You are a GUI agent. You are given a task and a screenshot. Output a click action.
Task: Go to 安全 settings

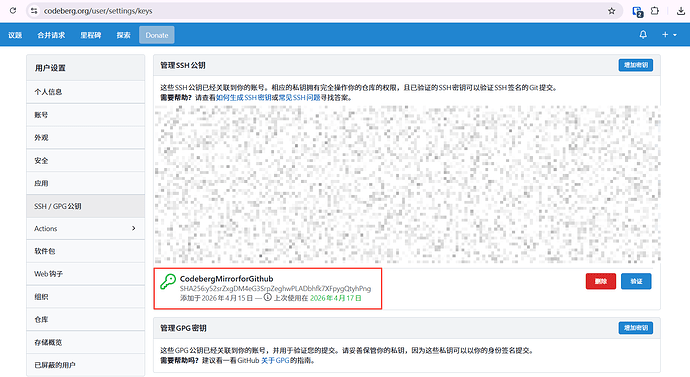tap(85, 161)
